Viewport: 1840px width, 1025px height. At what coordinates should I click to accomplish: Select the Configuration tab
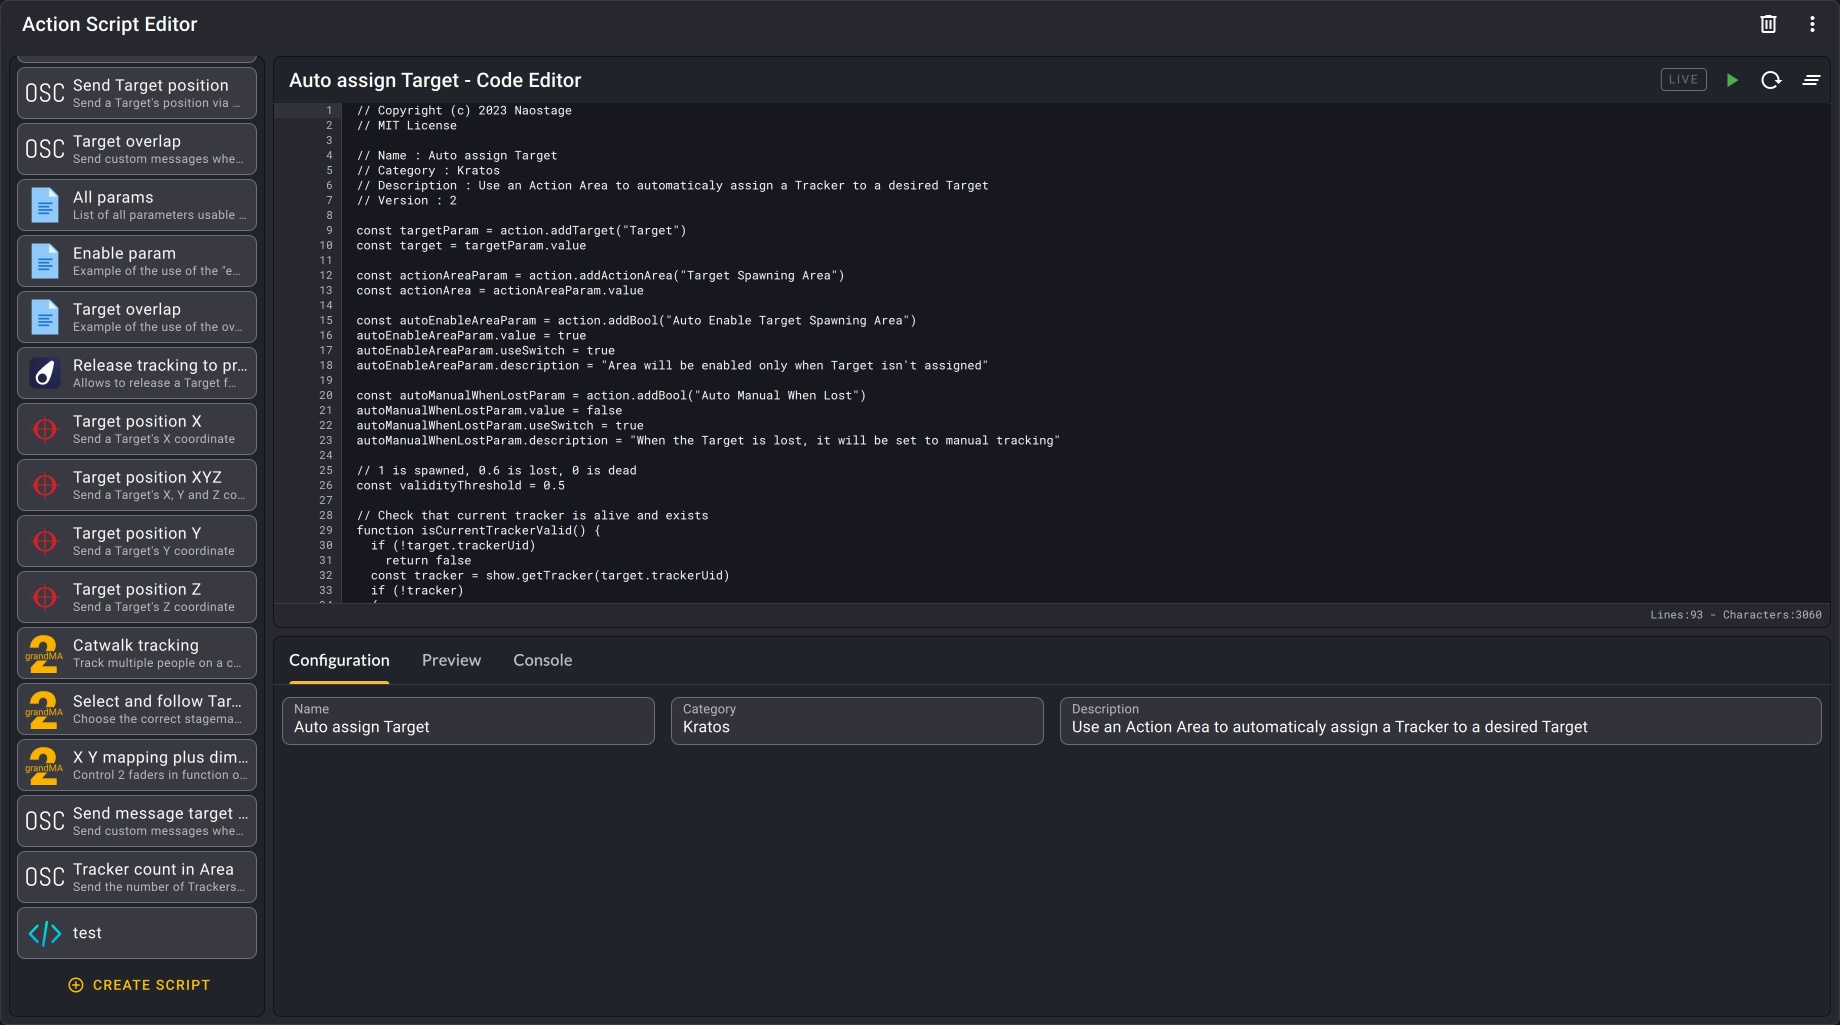pyautogui.click(x=339, y=660)
